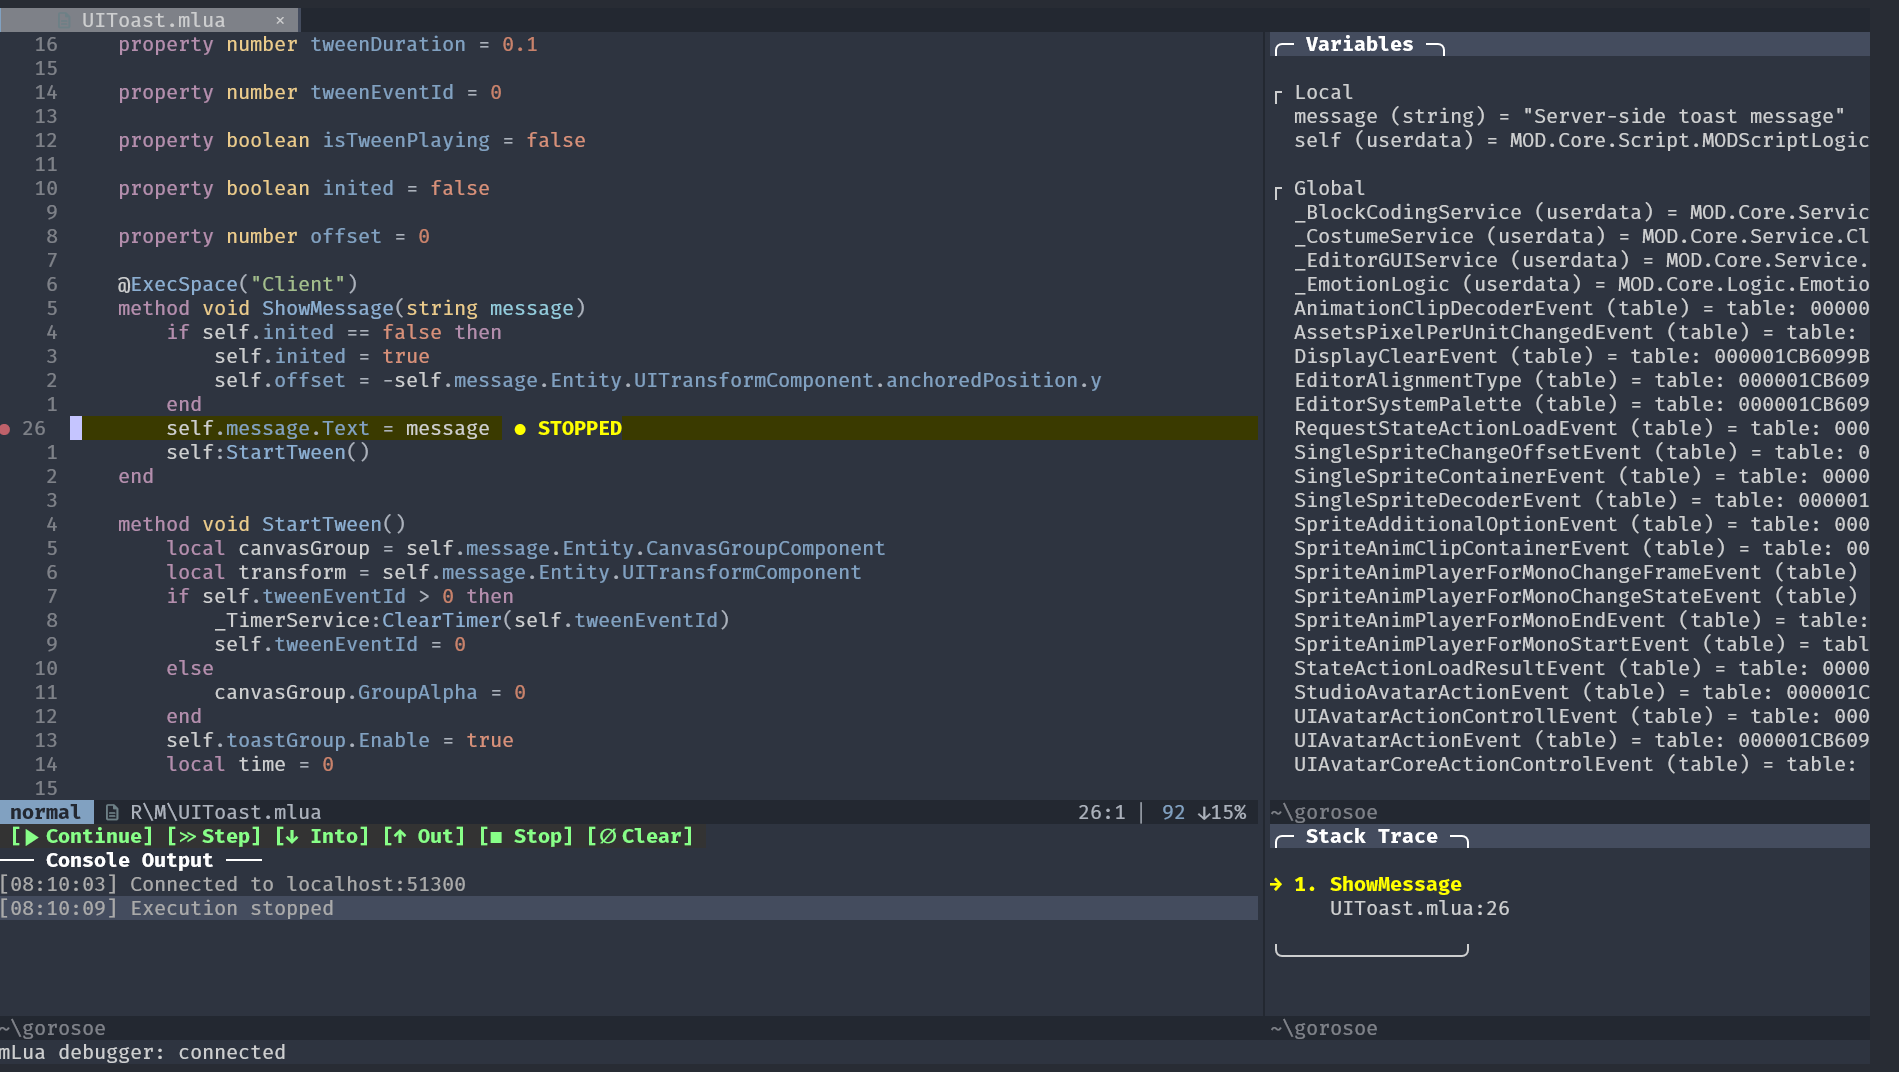The width and height of the screenshot is (1899, 1072).
Task: Collapse the Stack Trace panel header
Action: pyautogui.click(x=1371, y=836)
